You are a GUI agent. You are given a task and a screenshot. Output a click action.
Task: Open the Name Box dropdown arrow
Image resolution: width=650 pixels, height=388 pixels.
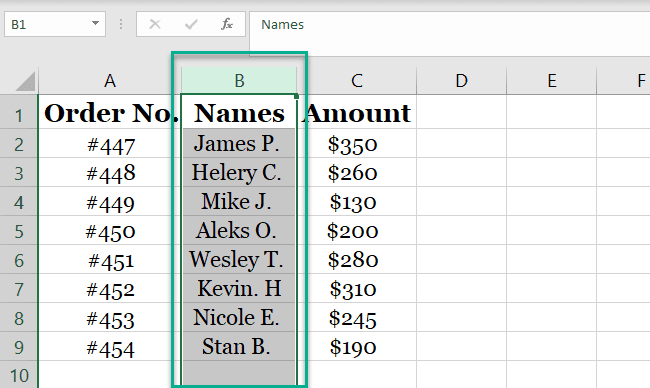[x=95, y=23]
